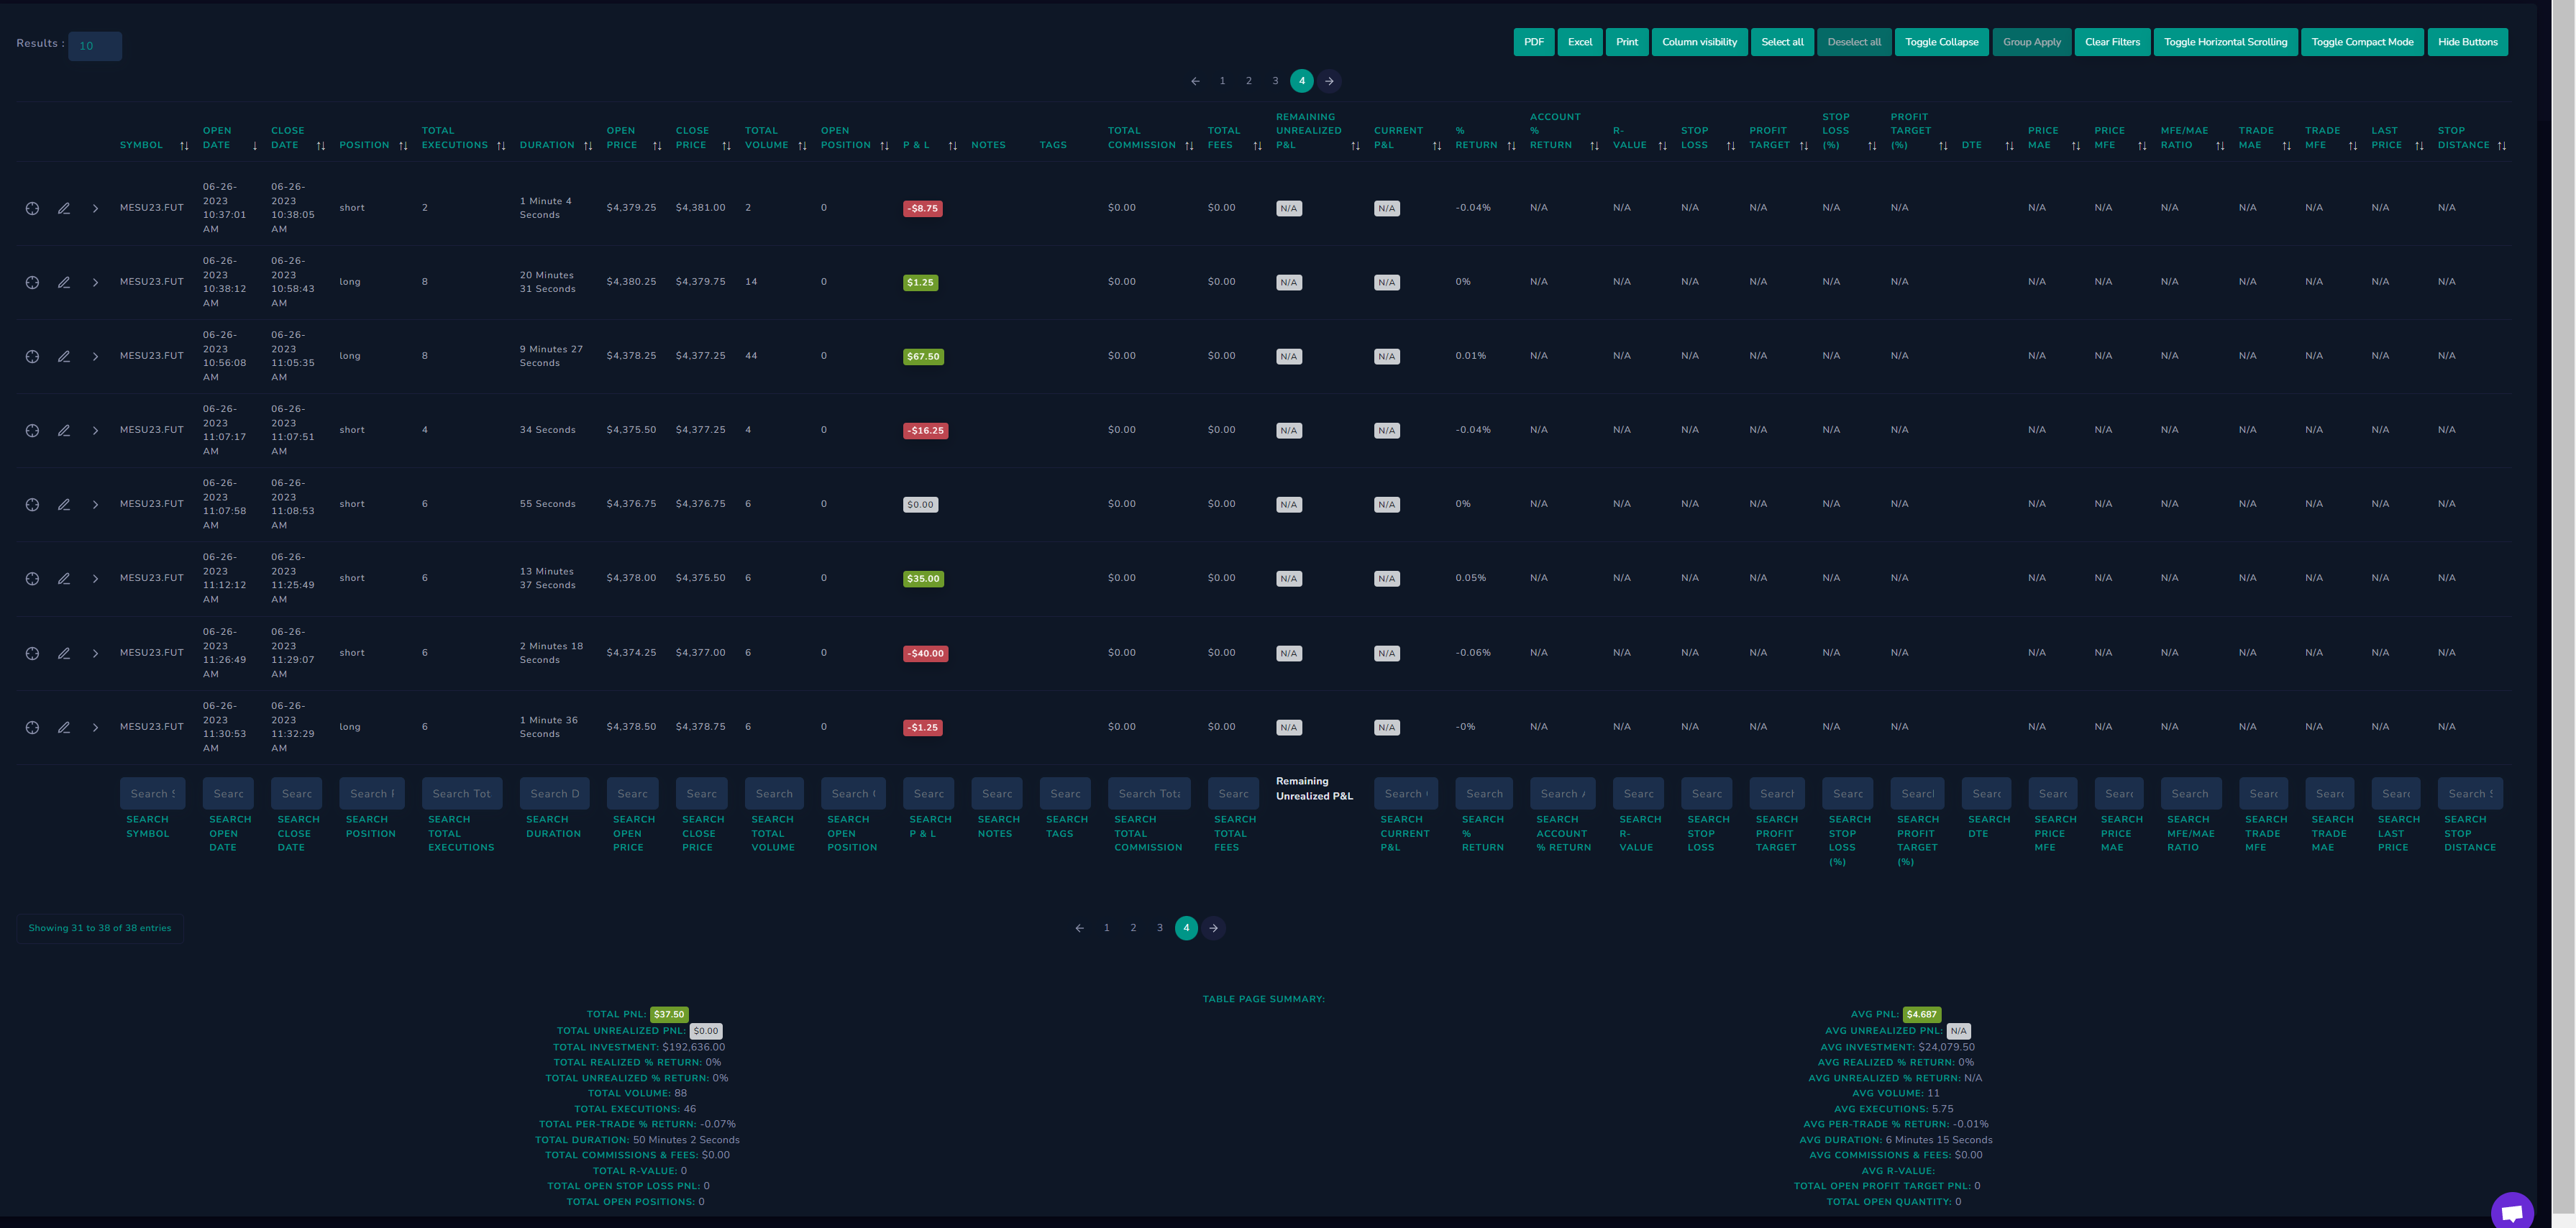Expand row of trade with $35.00 P&L
Image resolution: width=2576 pixels, height=1228 pixels.
95,578
